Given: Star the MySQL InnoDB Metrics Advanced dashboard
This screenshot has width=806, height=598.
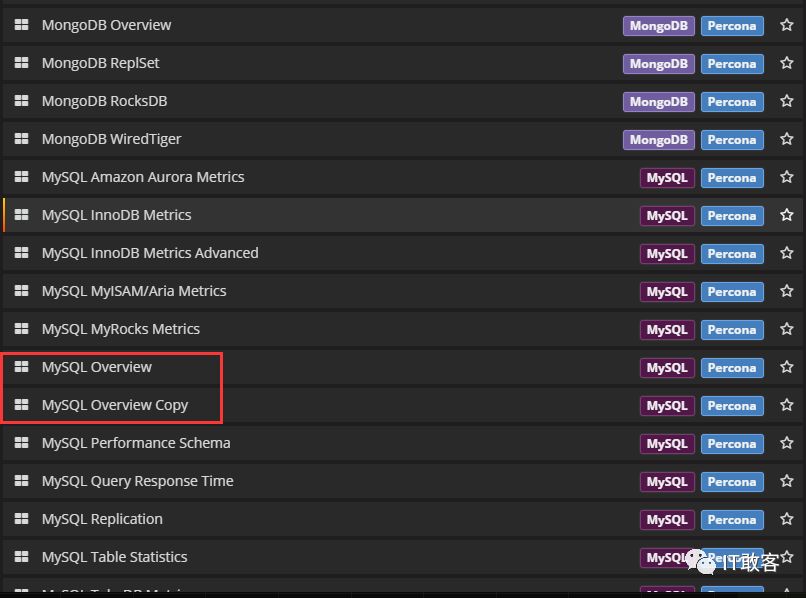Looking at the screenshot, I should click(786, 253).
